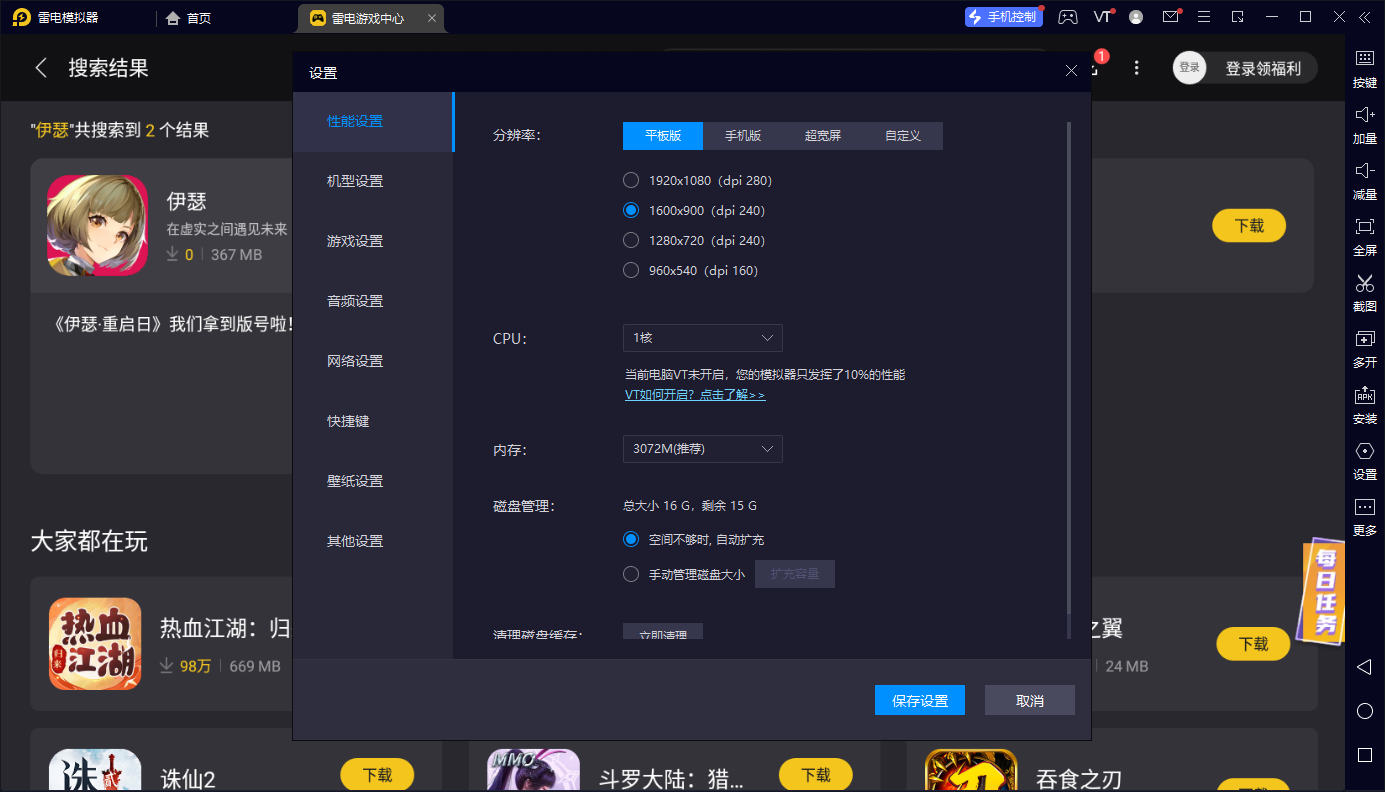
Task: Switch to the 雷电游戏中心 tab
Action: coord(371,17)
